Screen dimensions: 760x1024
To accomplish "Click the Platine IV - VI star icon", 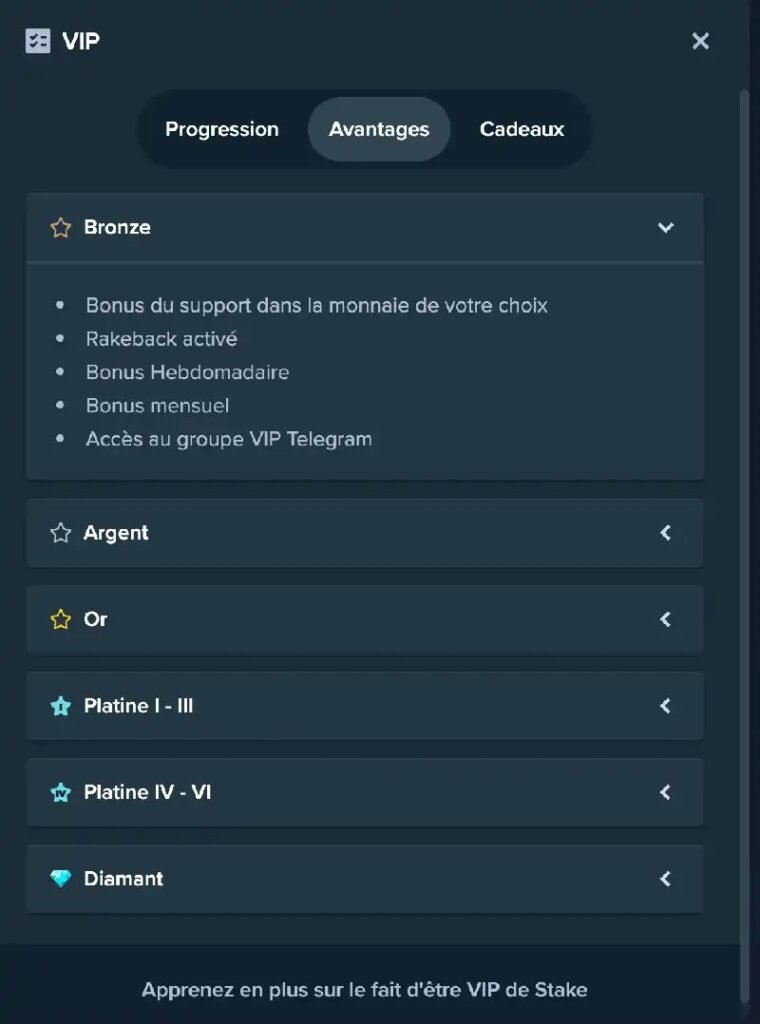I will (x=60, y=792).
